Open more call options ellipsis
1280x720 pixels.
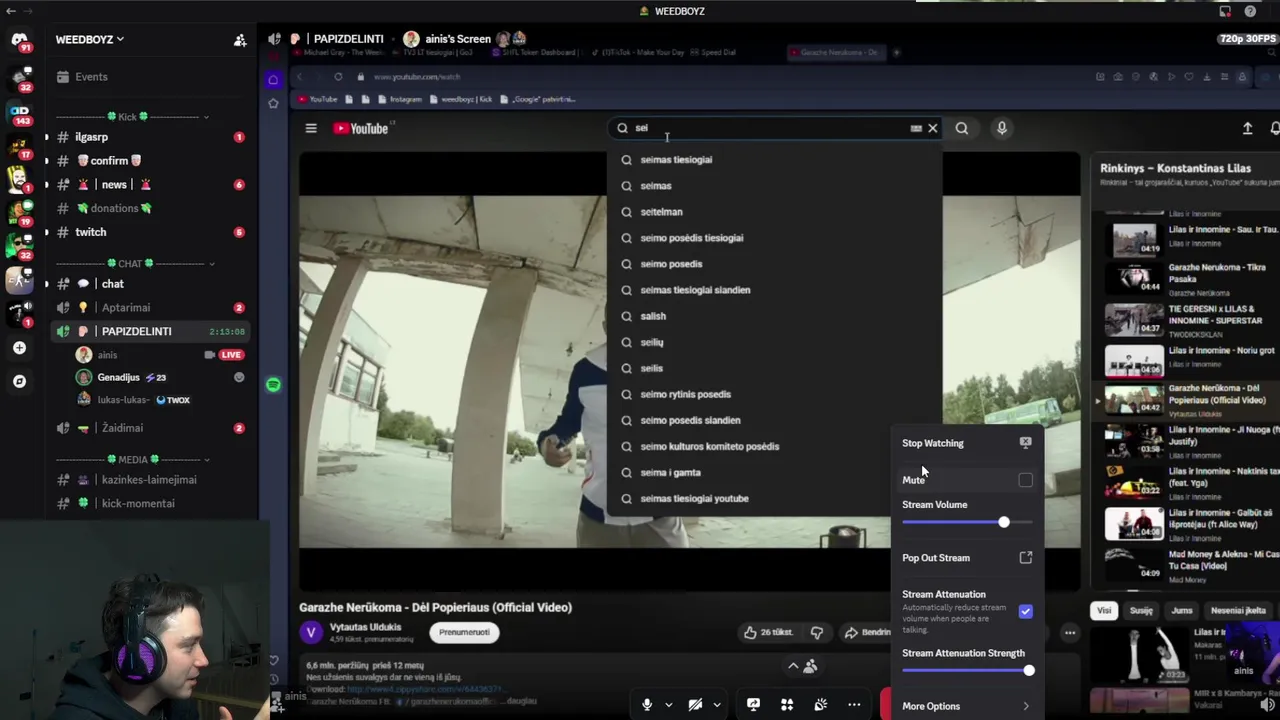click(x=854, y=705)
